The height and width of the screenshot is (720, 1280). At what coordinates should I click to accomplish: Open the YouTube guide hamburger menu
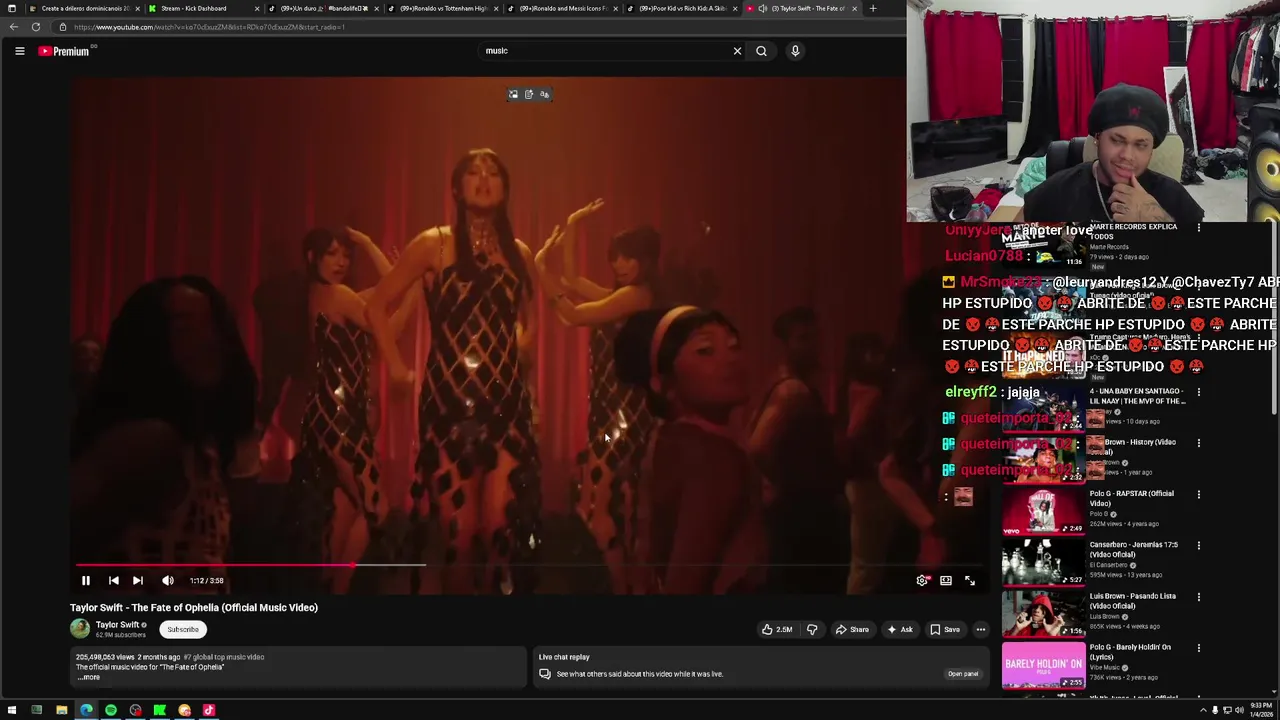tap(19, 51)
